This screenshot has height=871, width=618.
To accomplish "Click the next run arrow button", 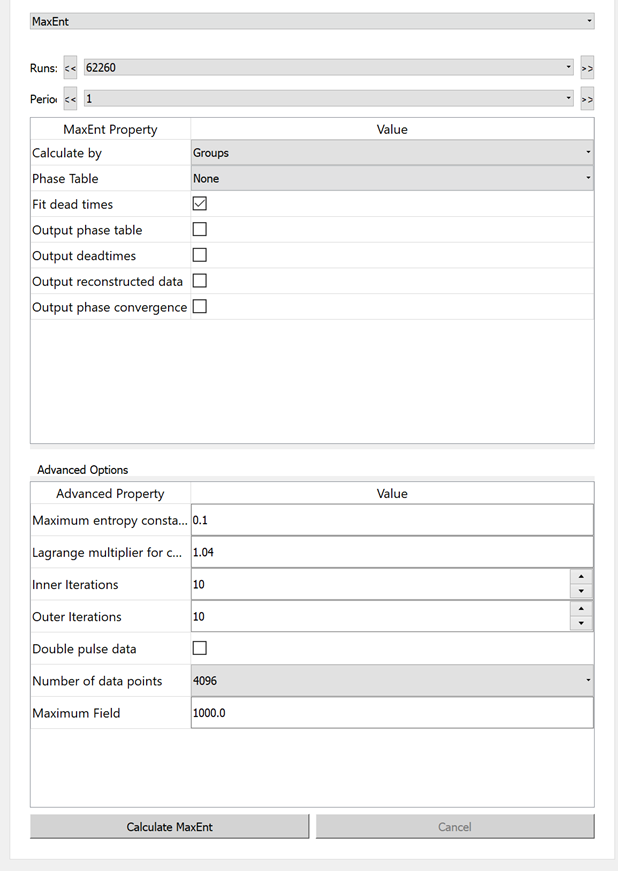I will [587, 68].
